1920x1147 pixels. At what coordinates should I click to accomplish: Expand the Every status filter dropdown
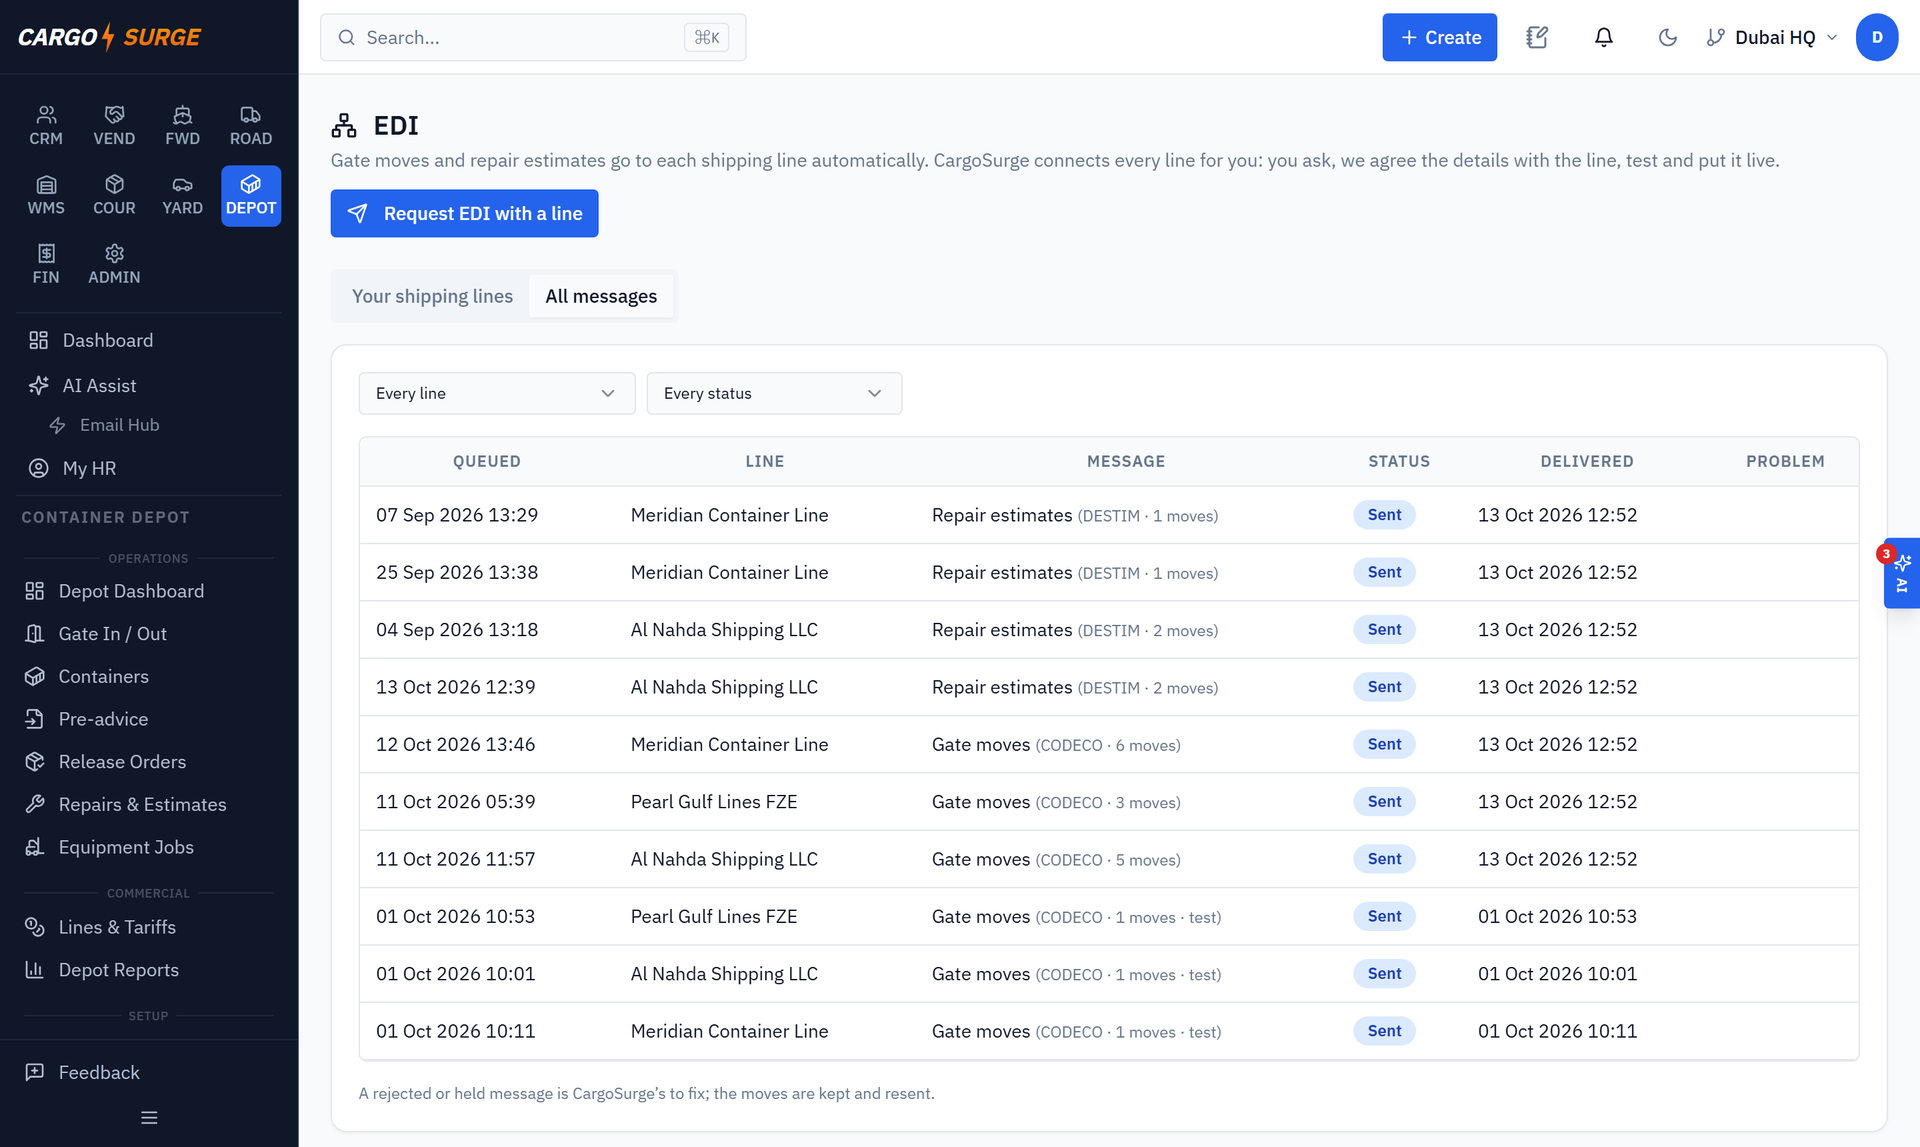coord(774,393)
